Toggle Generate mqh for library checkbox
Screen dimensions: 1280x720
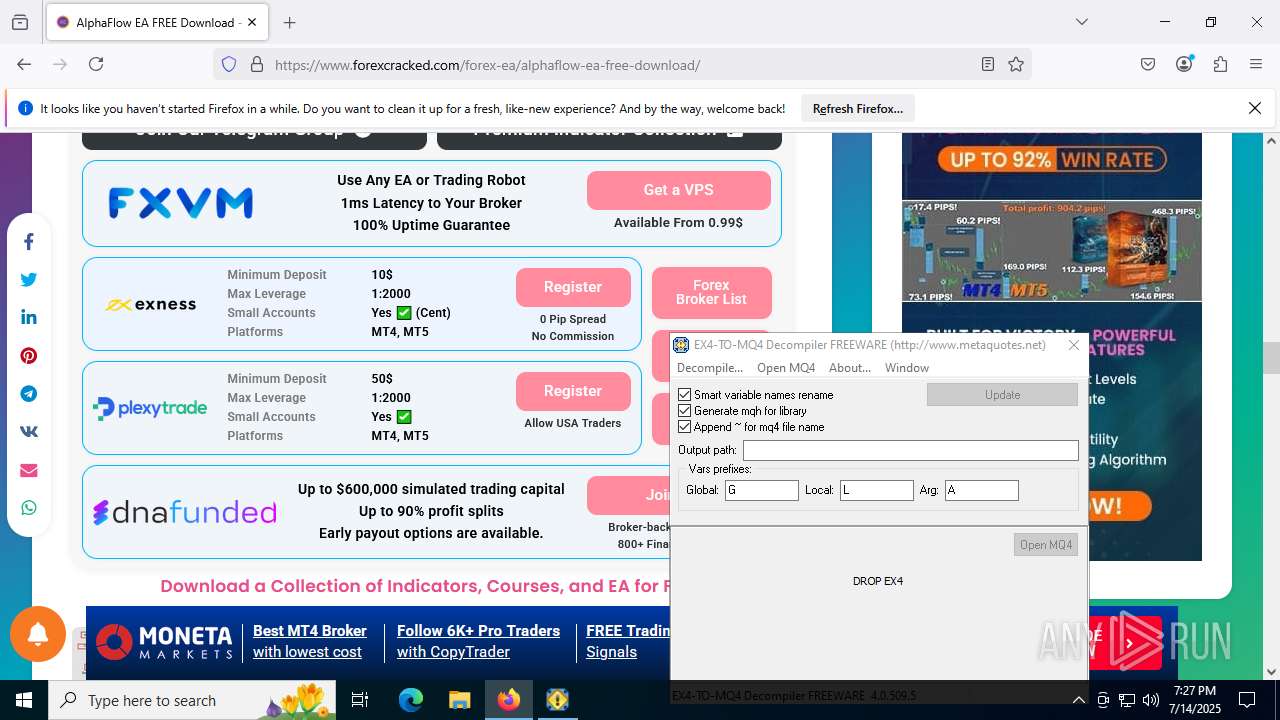[685, 411]
